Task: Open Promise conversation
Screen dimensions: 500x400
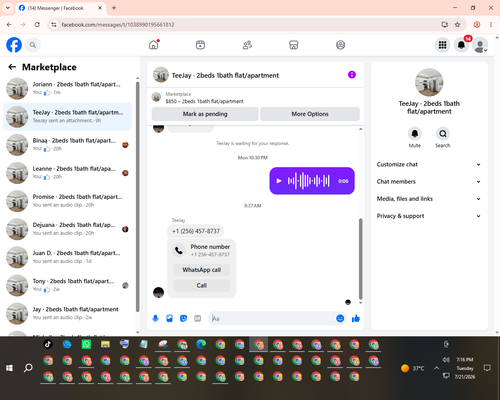Action: click(67, 201)
